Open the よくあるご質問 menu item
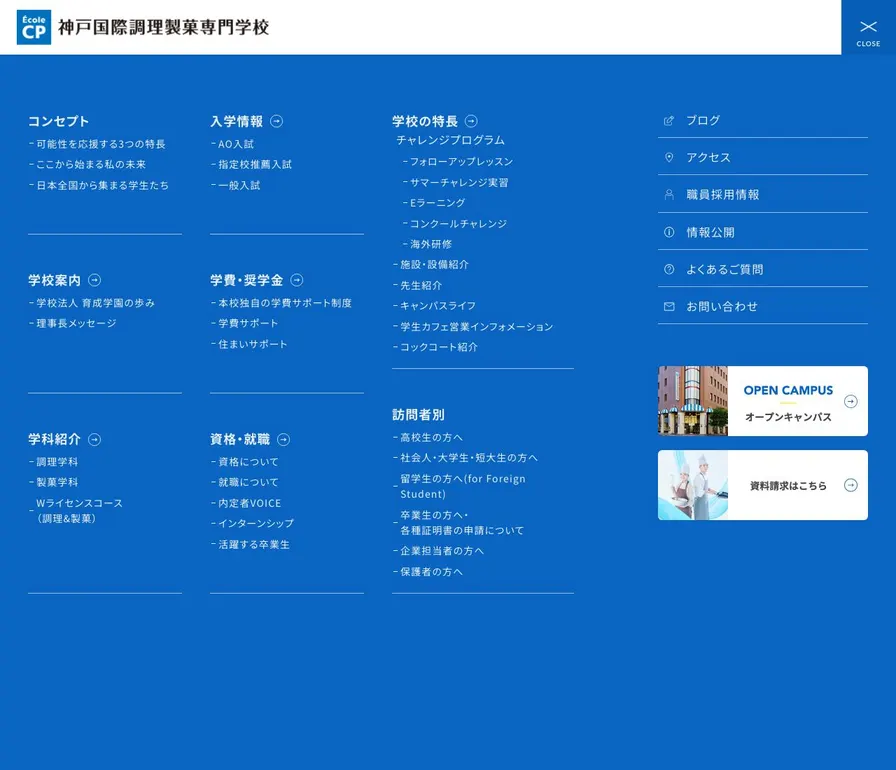The image size is (896, 770). pos(763,269)
